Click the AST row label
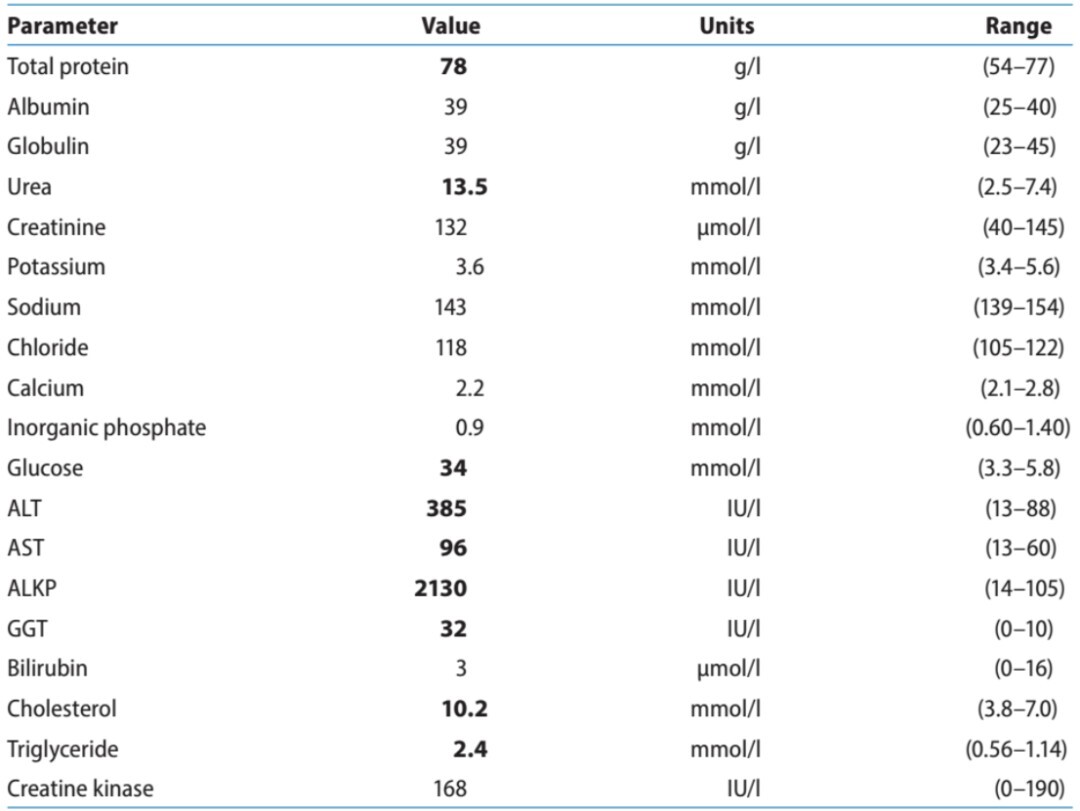The image size is (1080, 811). coord(25,548)
